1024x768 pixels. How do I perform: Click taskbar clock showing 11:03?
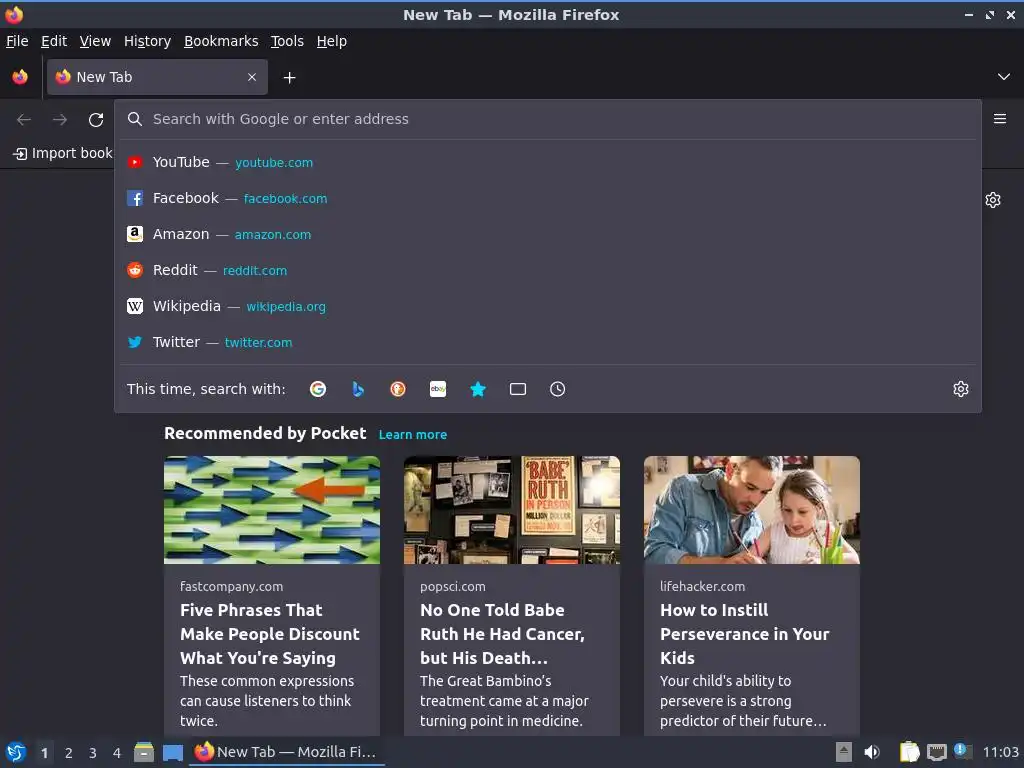[x=1000, y=752]
